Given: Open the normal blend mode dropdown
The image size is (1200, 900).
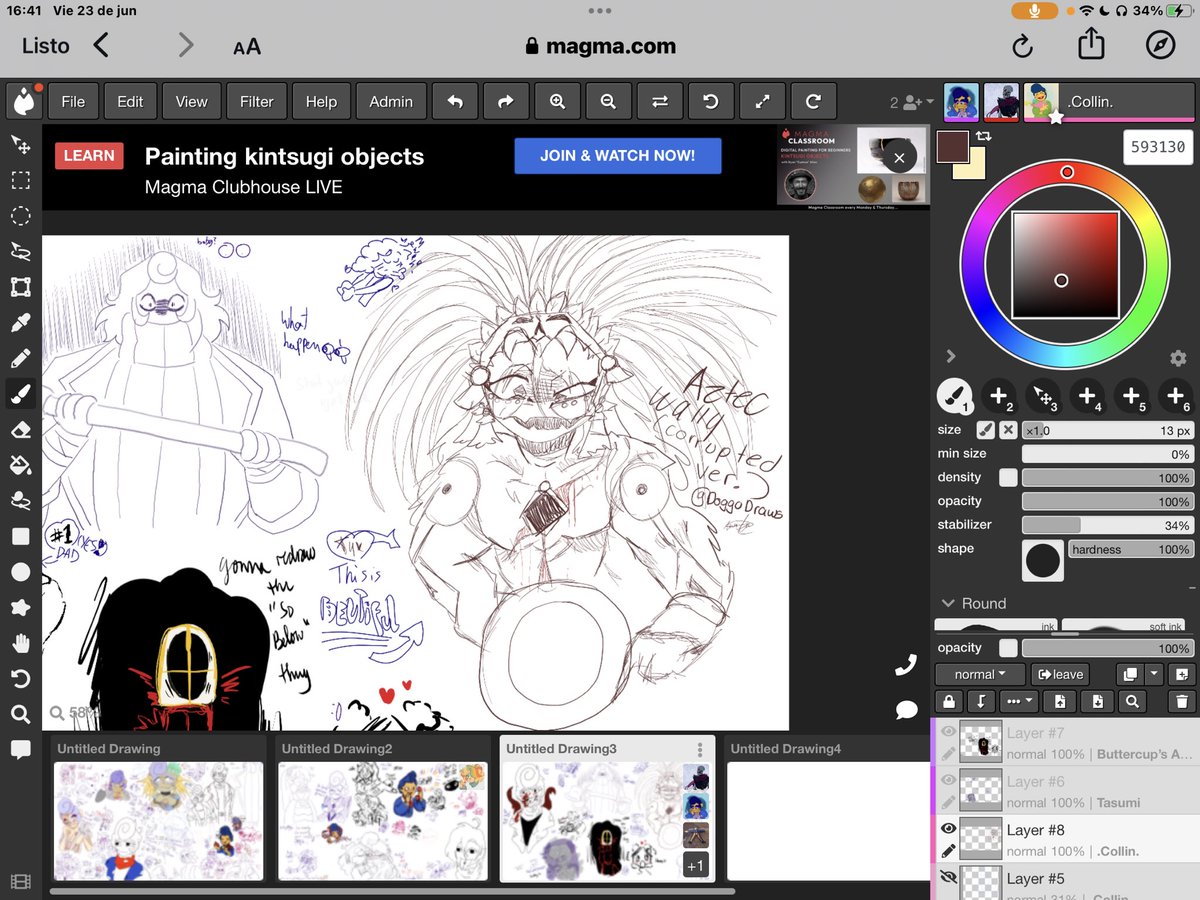Looking at the screenshot, I should tap(980, 675).
